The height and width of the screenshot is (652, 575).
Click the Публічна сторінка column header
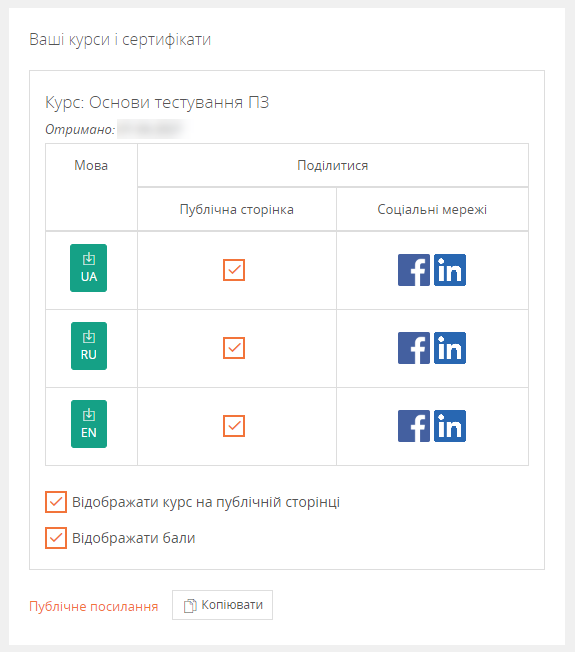[237, 209]
